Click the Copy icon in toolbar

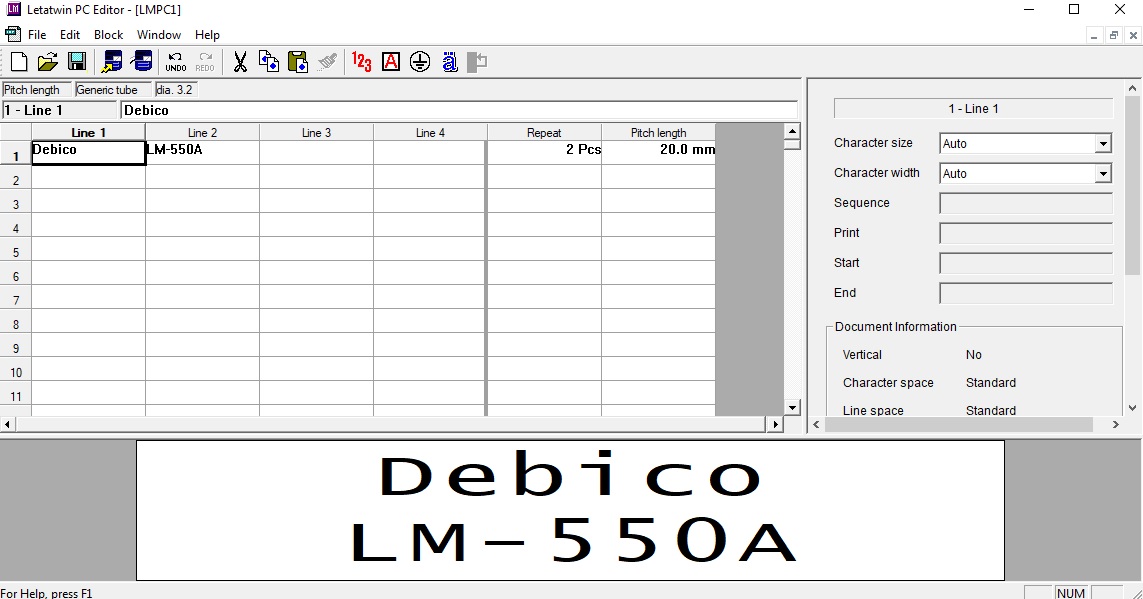coord(269,62)
